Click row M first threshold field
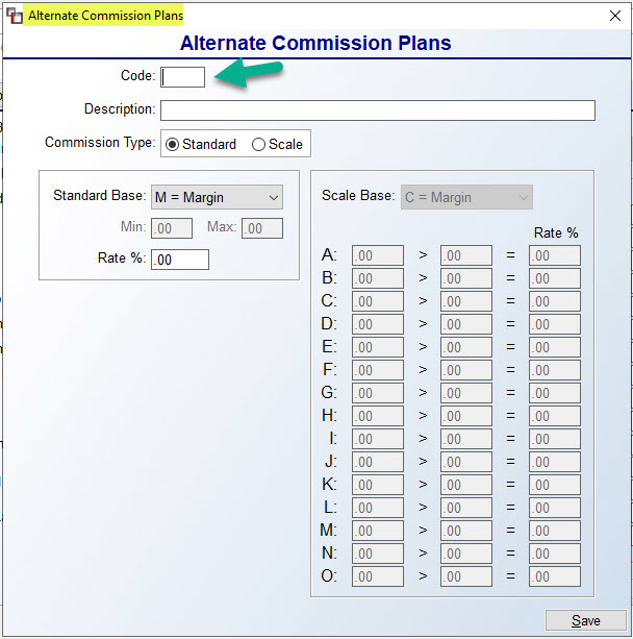Screen dimensions: 633x639 pos(378,530)
